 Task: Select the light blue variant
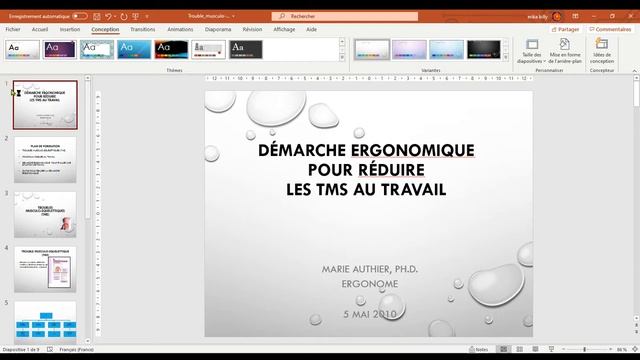tap(447, 49)
